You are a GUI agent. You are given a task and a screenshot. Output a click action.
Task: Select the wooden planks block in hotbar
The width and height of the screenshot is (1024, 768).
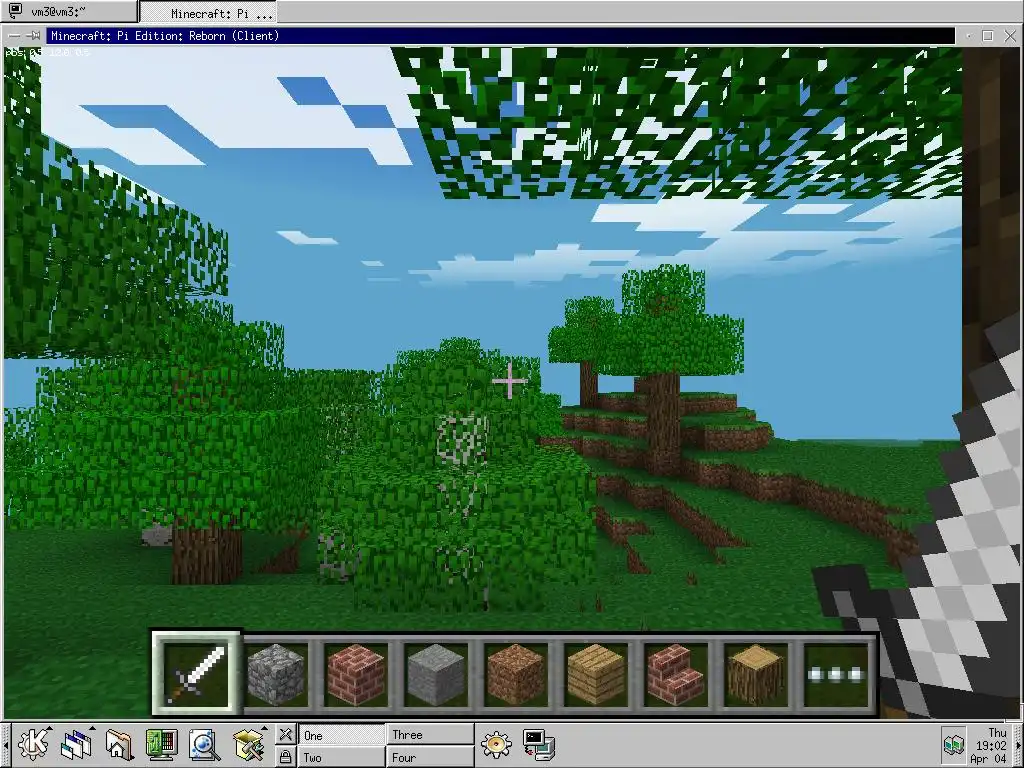[x=596, y=674]
